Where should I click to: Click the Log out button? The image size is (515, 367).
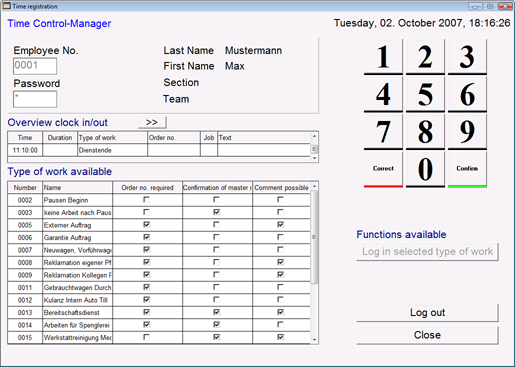tap(427, 313)
